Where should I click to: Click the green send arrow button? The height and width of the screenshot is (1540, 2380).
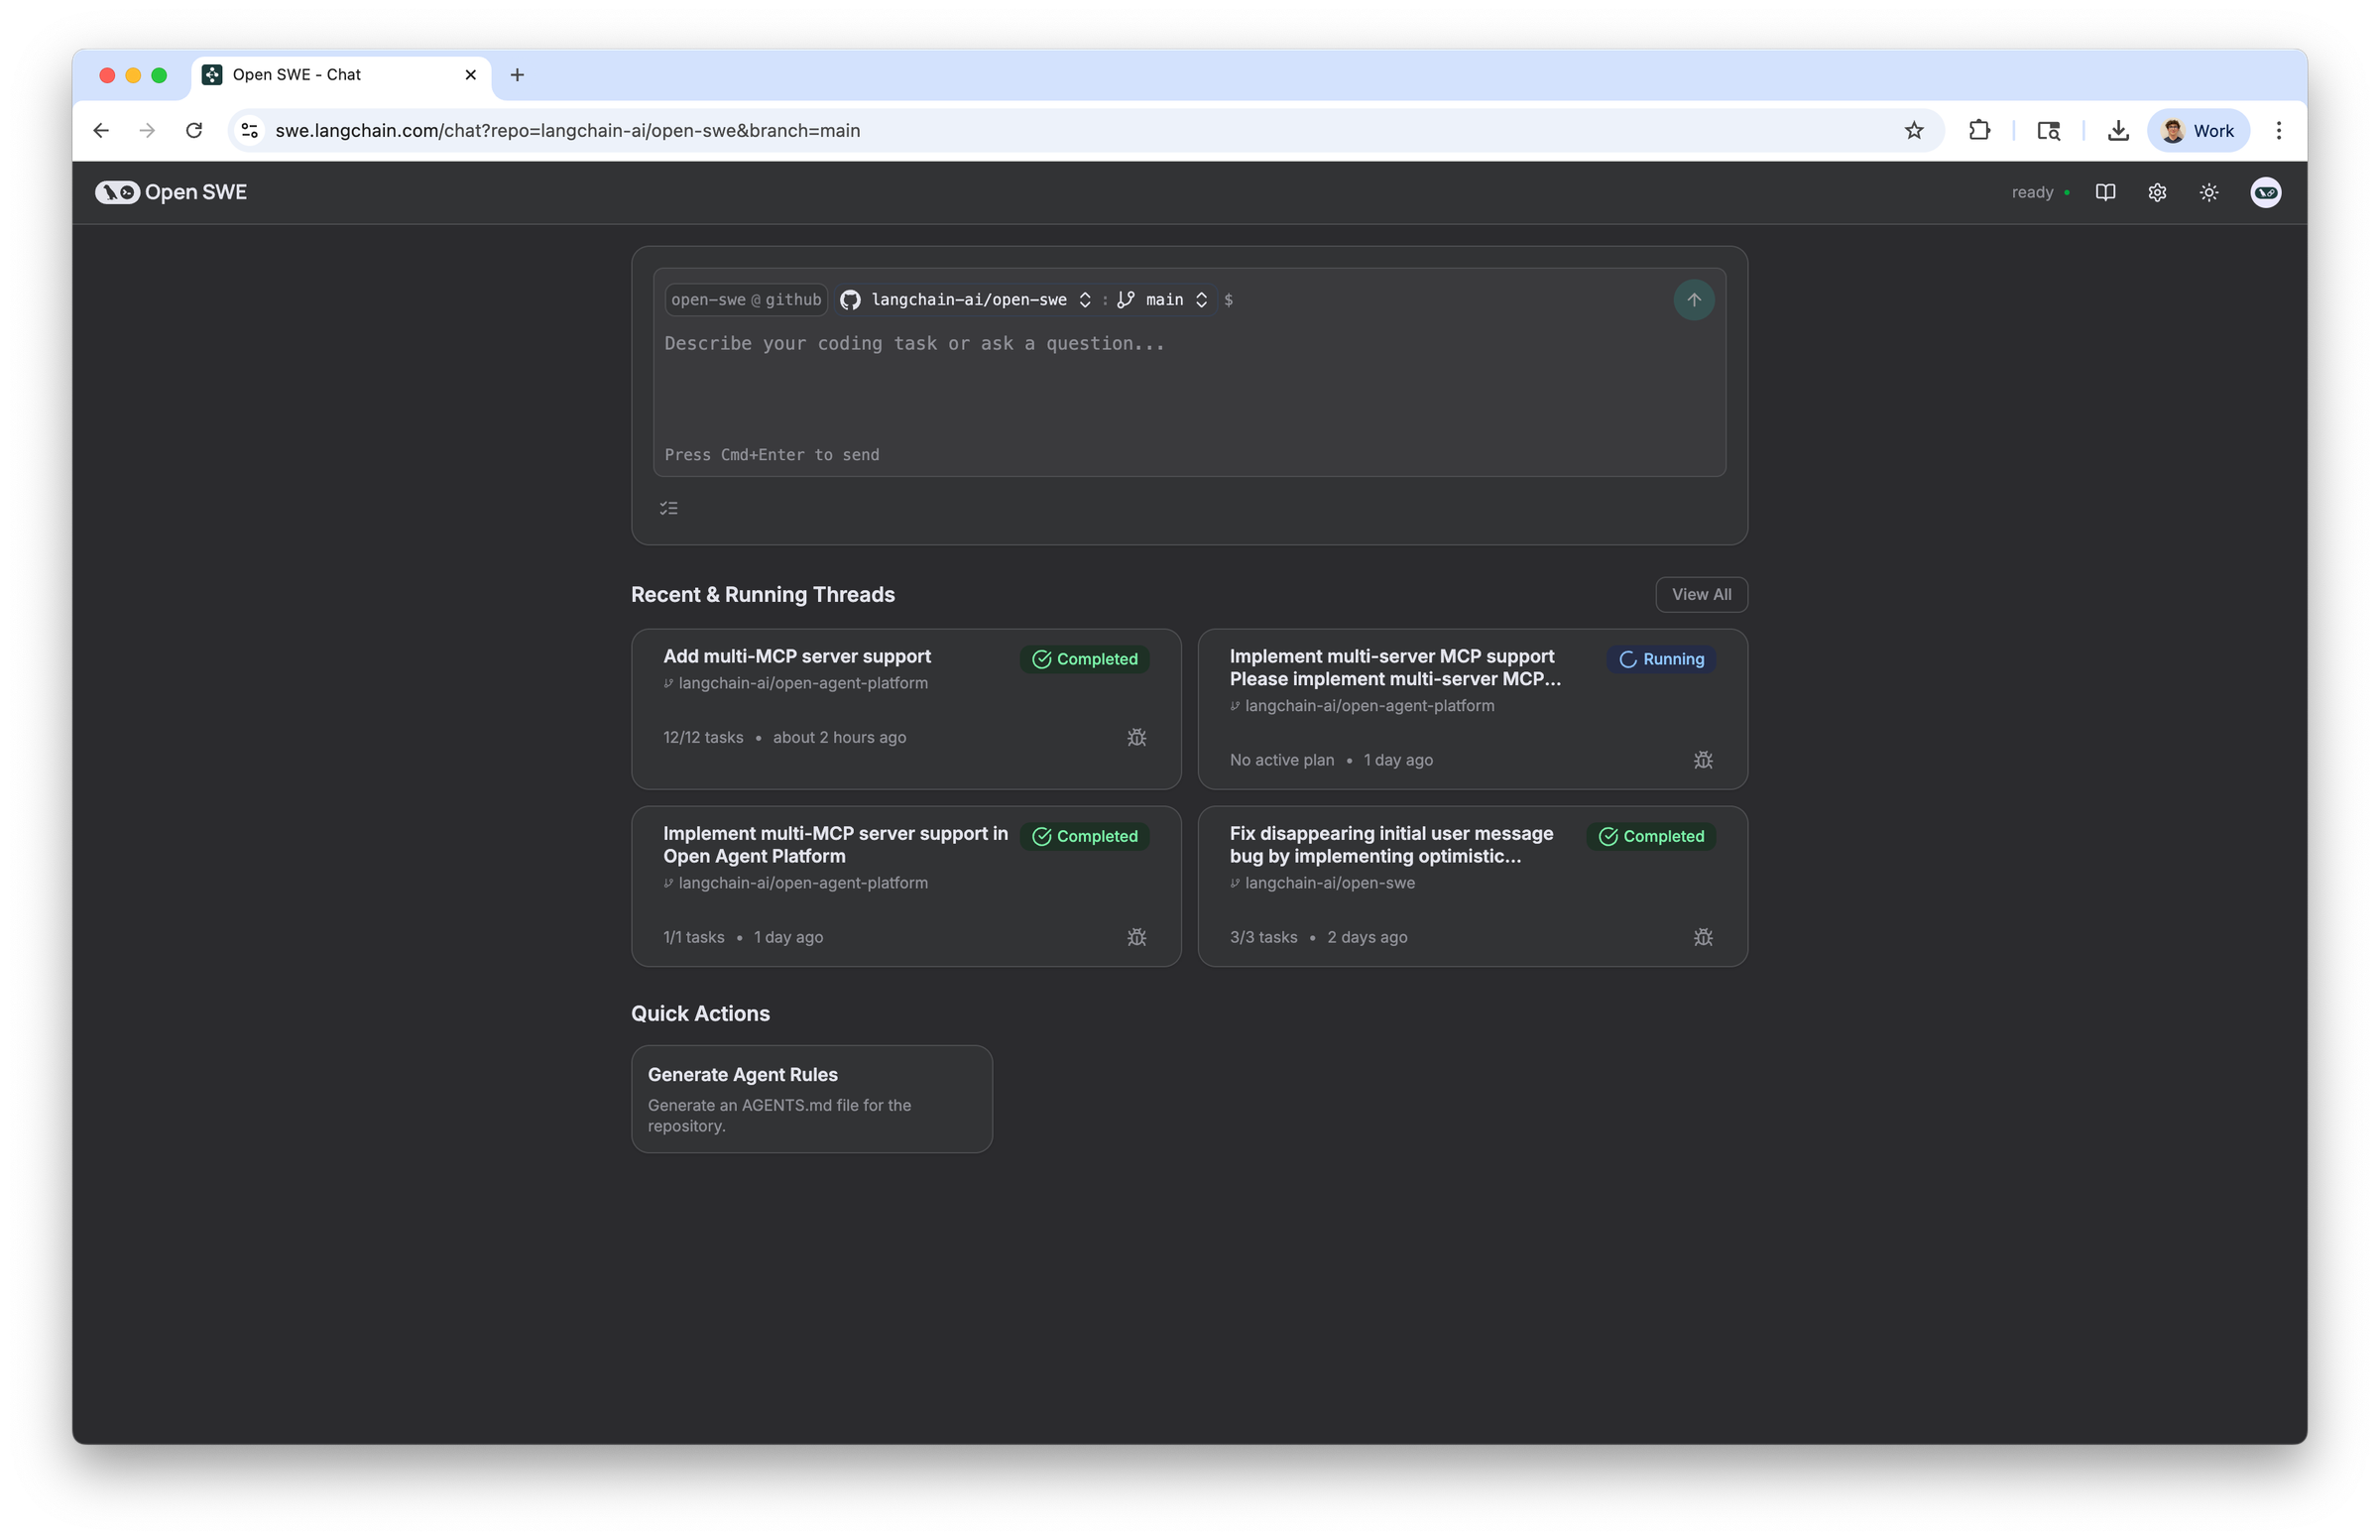pos(1693,299)
